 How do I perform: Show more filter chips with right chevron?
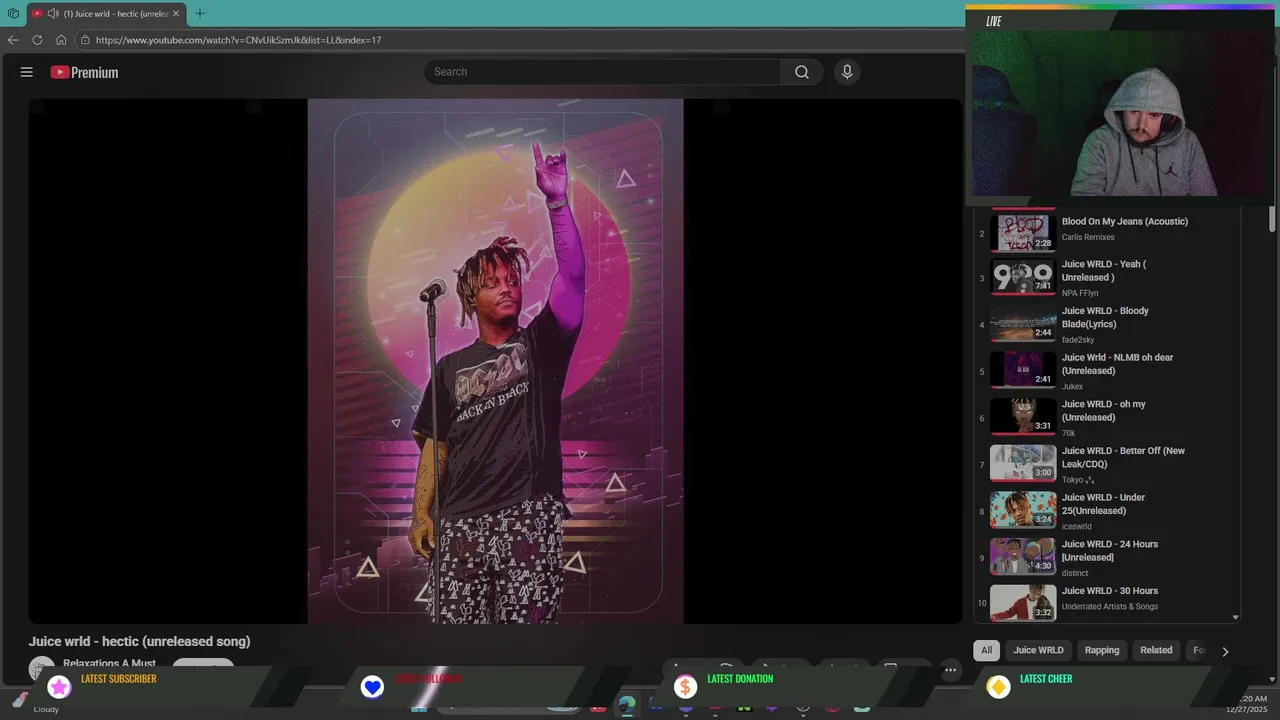(x=1225, y=651)
